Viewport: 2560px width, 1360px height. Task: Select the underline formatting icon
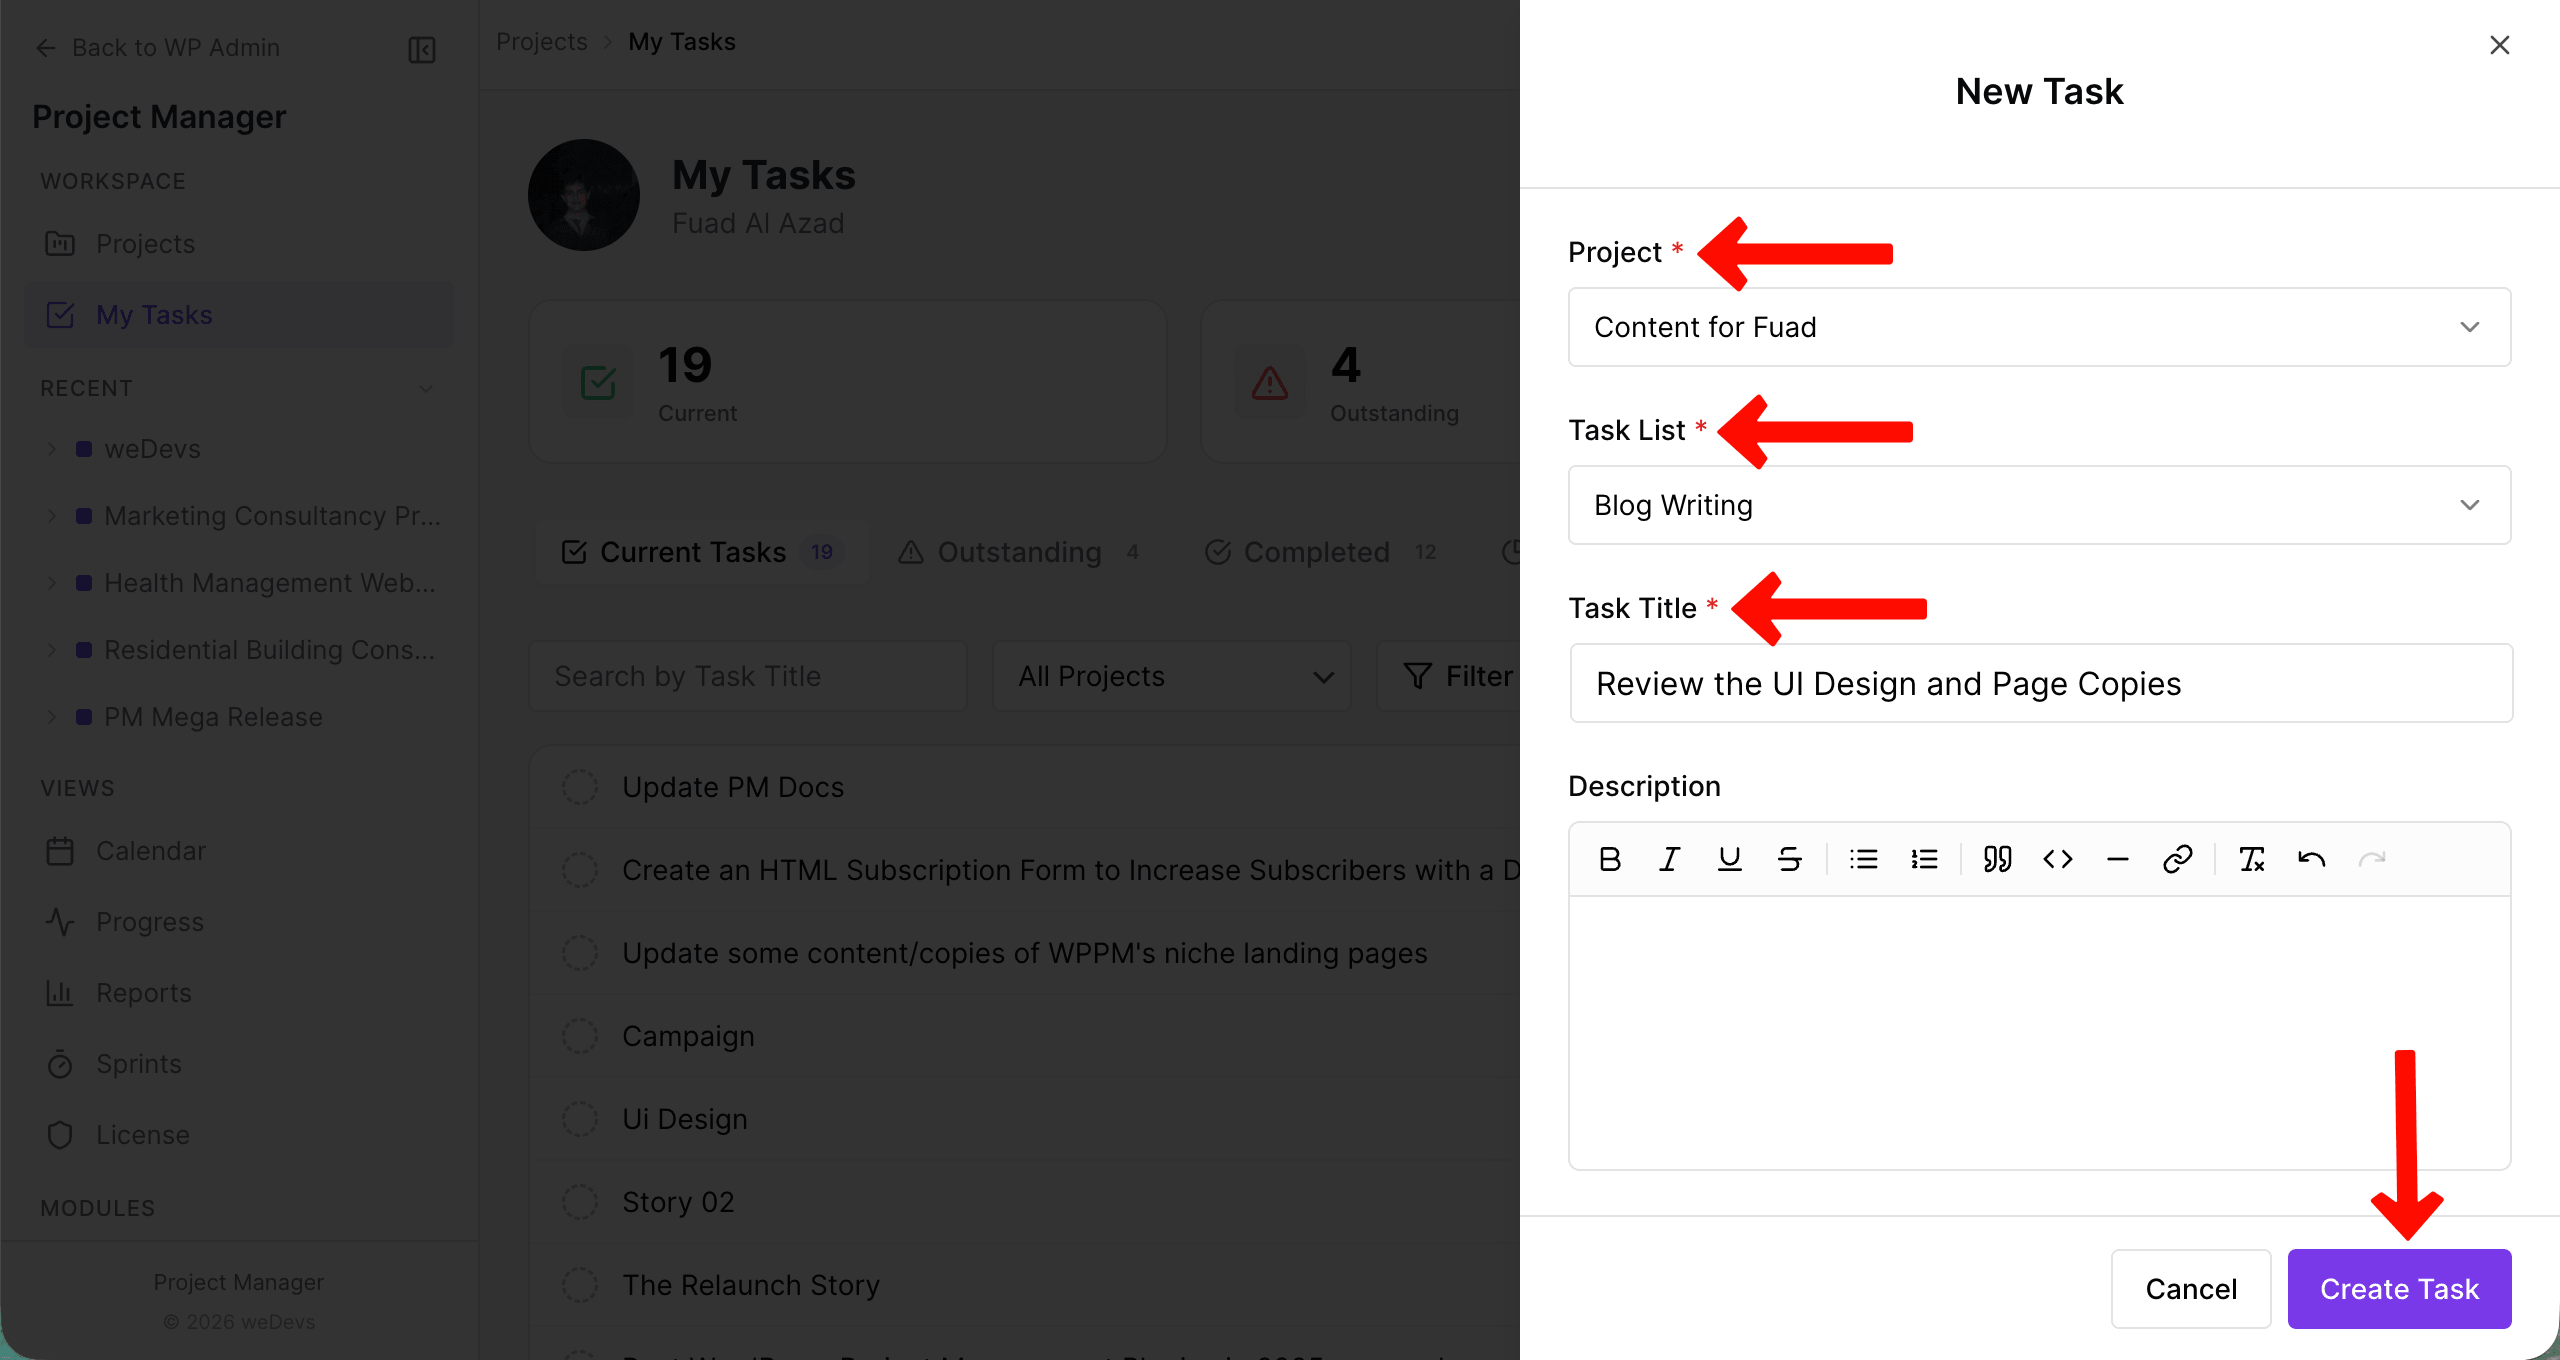(1729, 858)
